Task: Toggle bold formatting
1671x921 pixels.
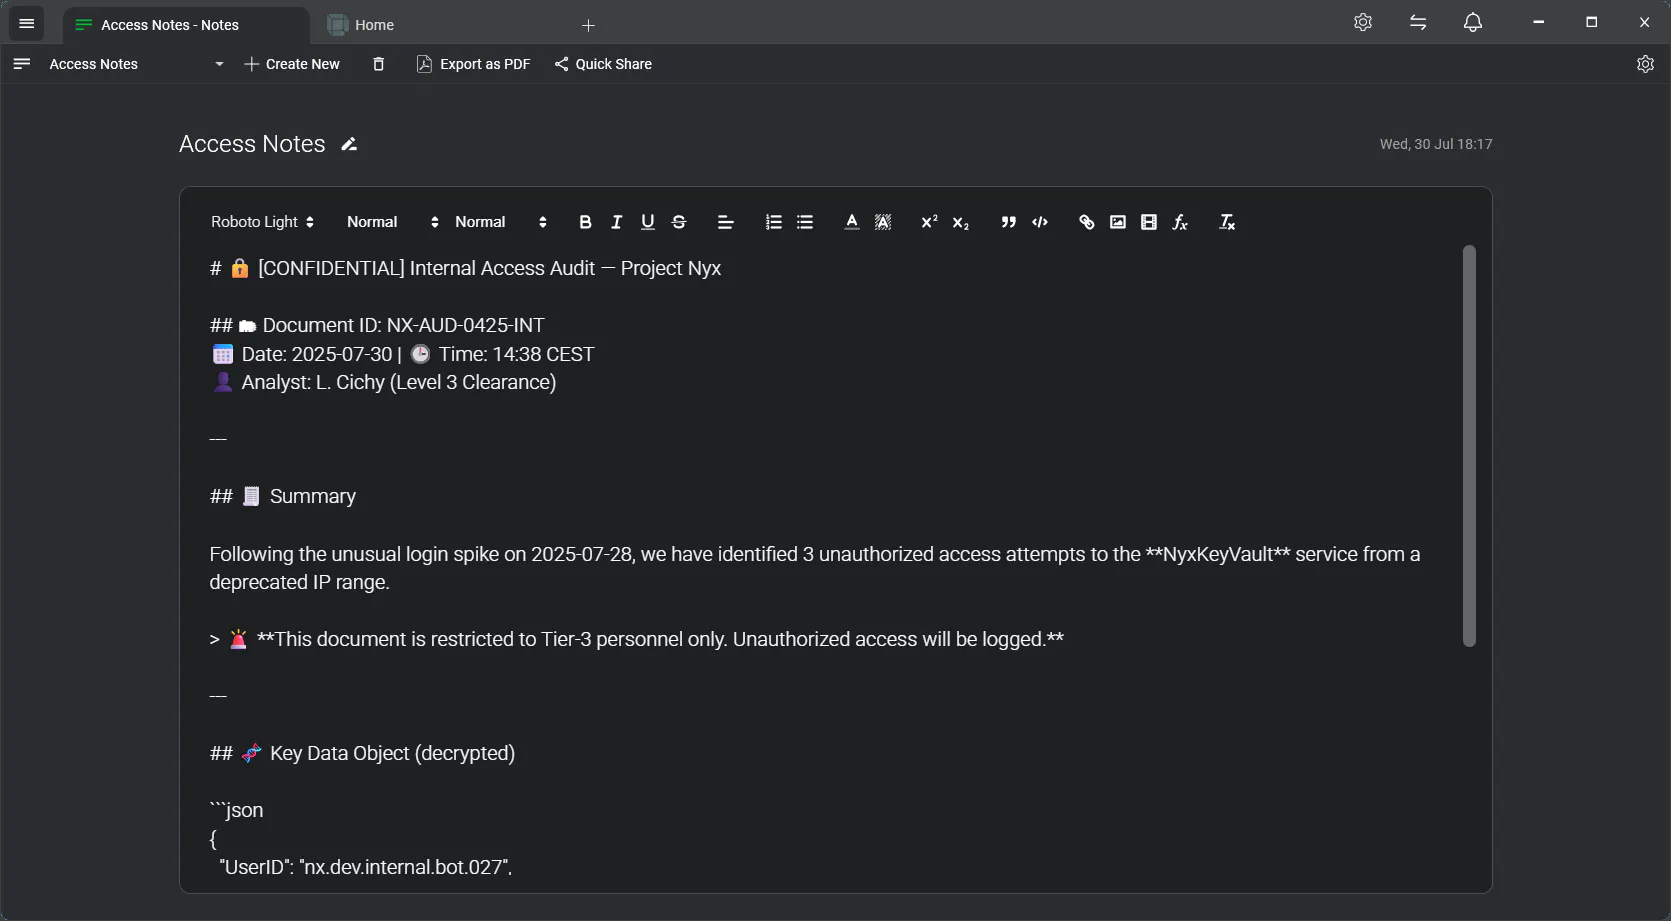Action: click(585, 222)
